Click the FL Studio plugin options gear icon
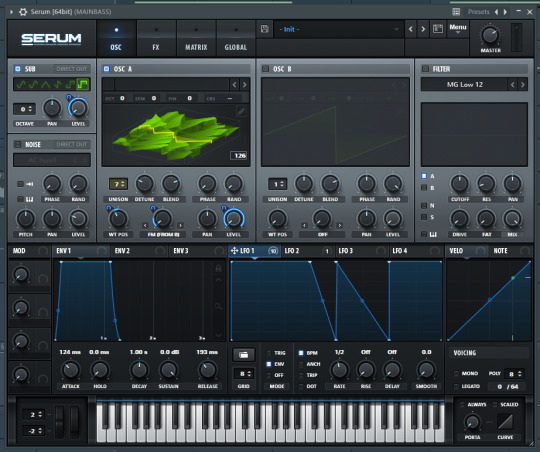This screenshot has width=540, height=452. [x=23, y=12]
